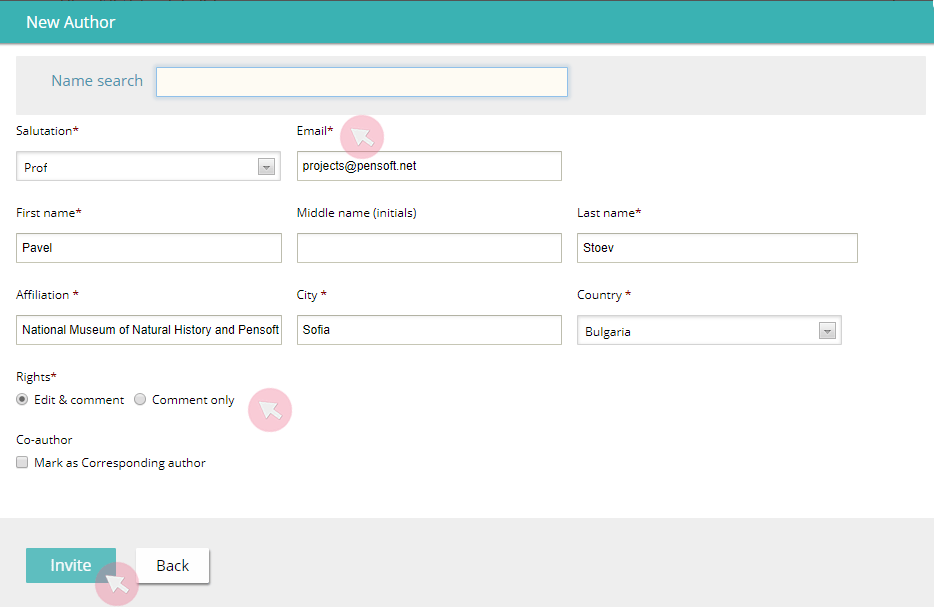Click the Invite button

[71, 565]
